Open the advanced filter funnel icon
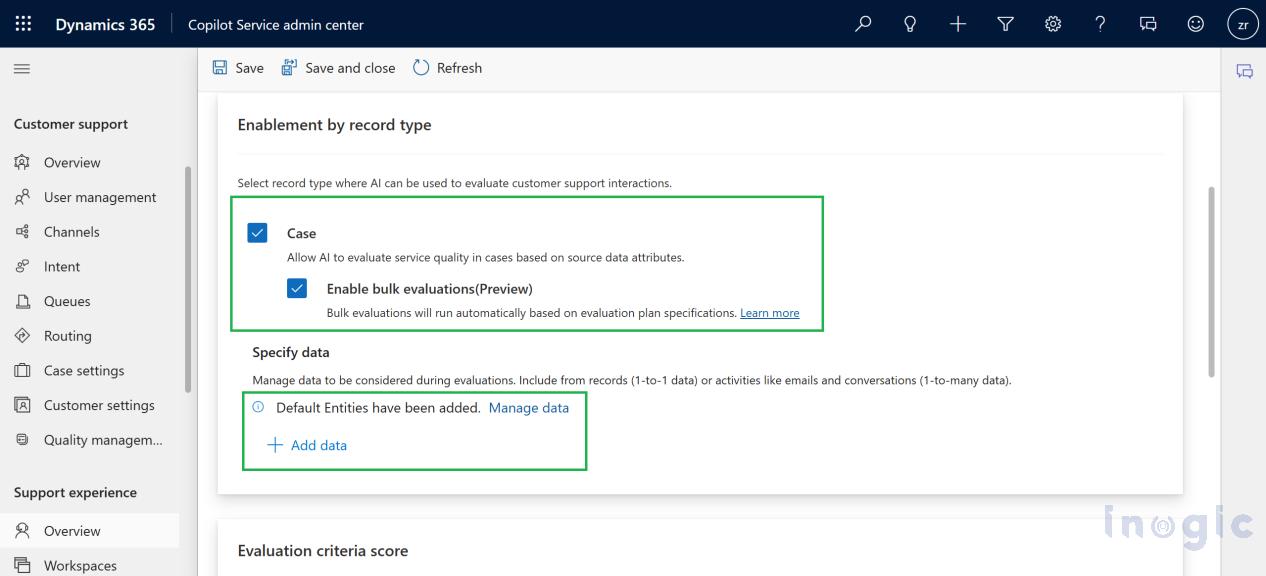The height and width of the screenshot is (576, 1266). [x=1005, y=24]
